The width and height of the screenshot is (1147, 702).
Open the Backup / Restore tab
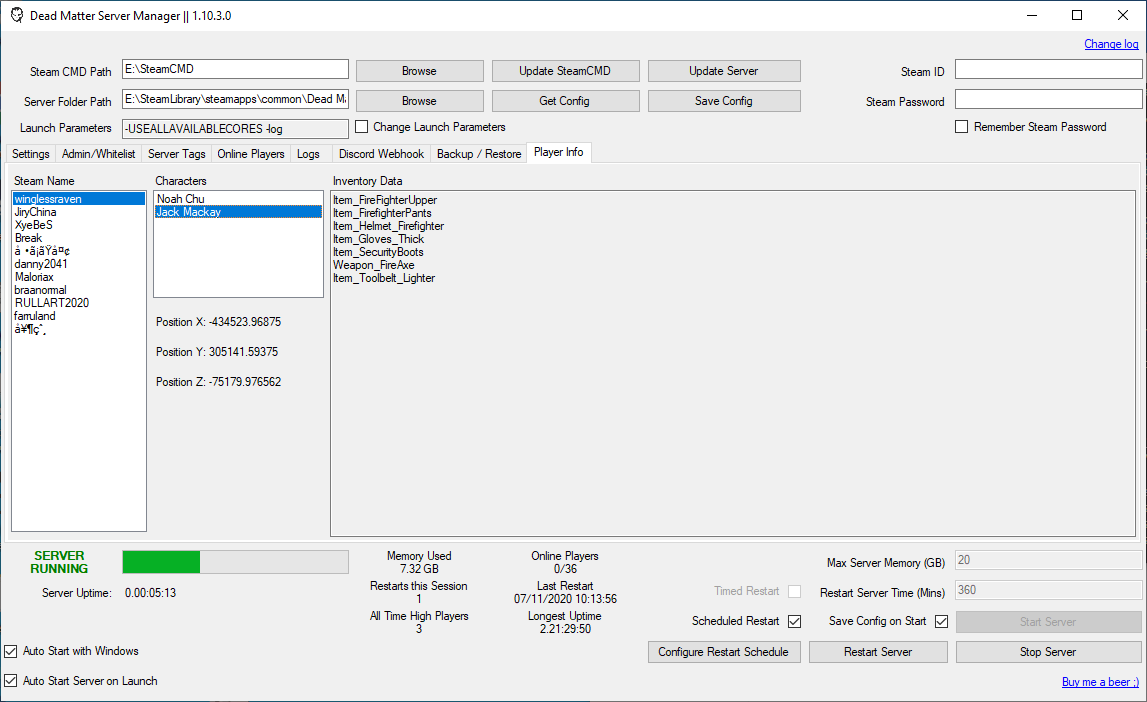(477, 153)
